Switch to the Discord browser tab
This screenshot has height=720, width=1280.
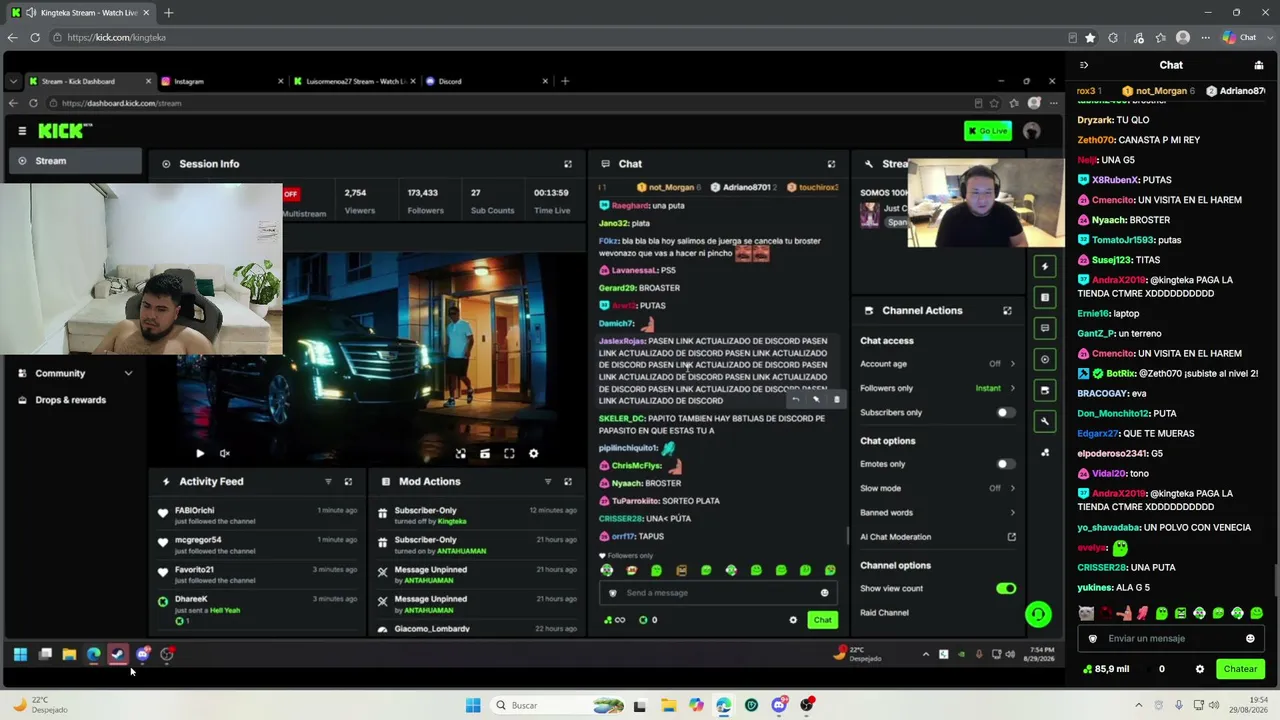click(x=486, y=81)
